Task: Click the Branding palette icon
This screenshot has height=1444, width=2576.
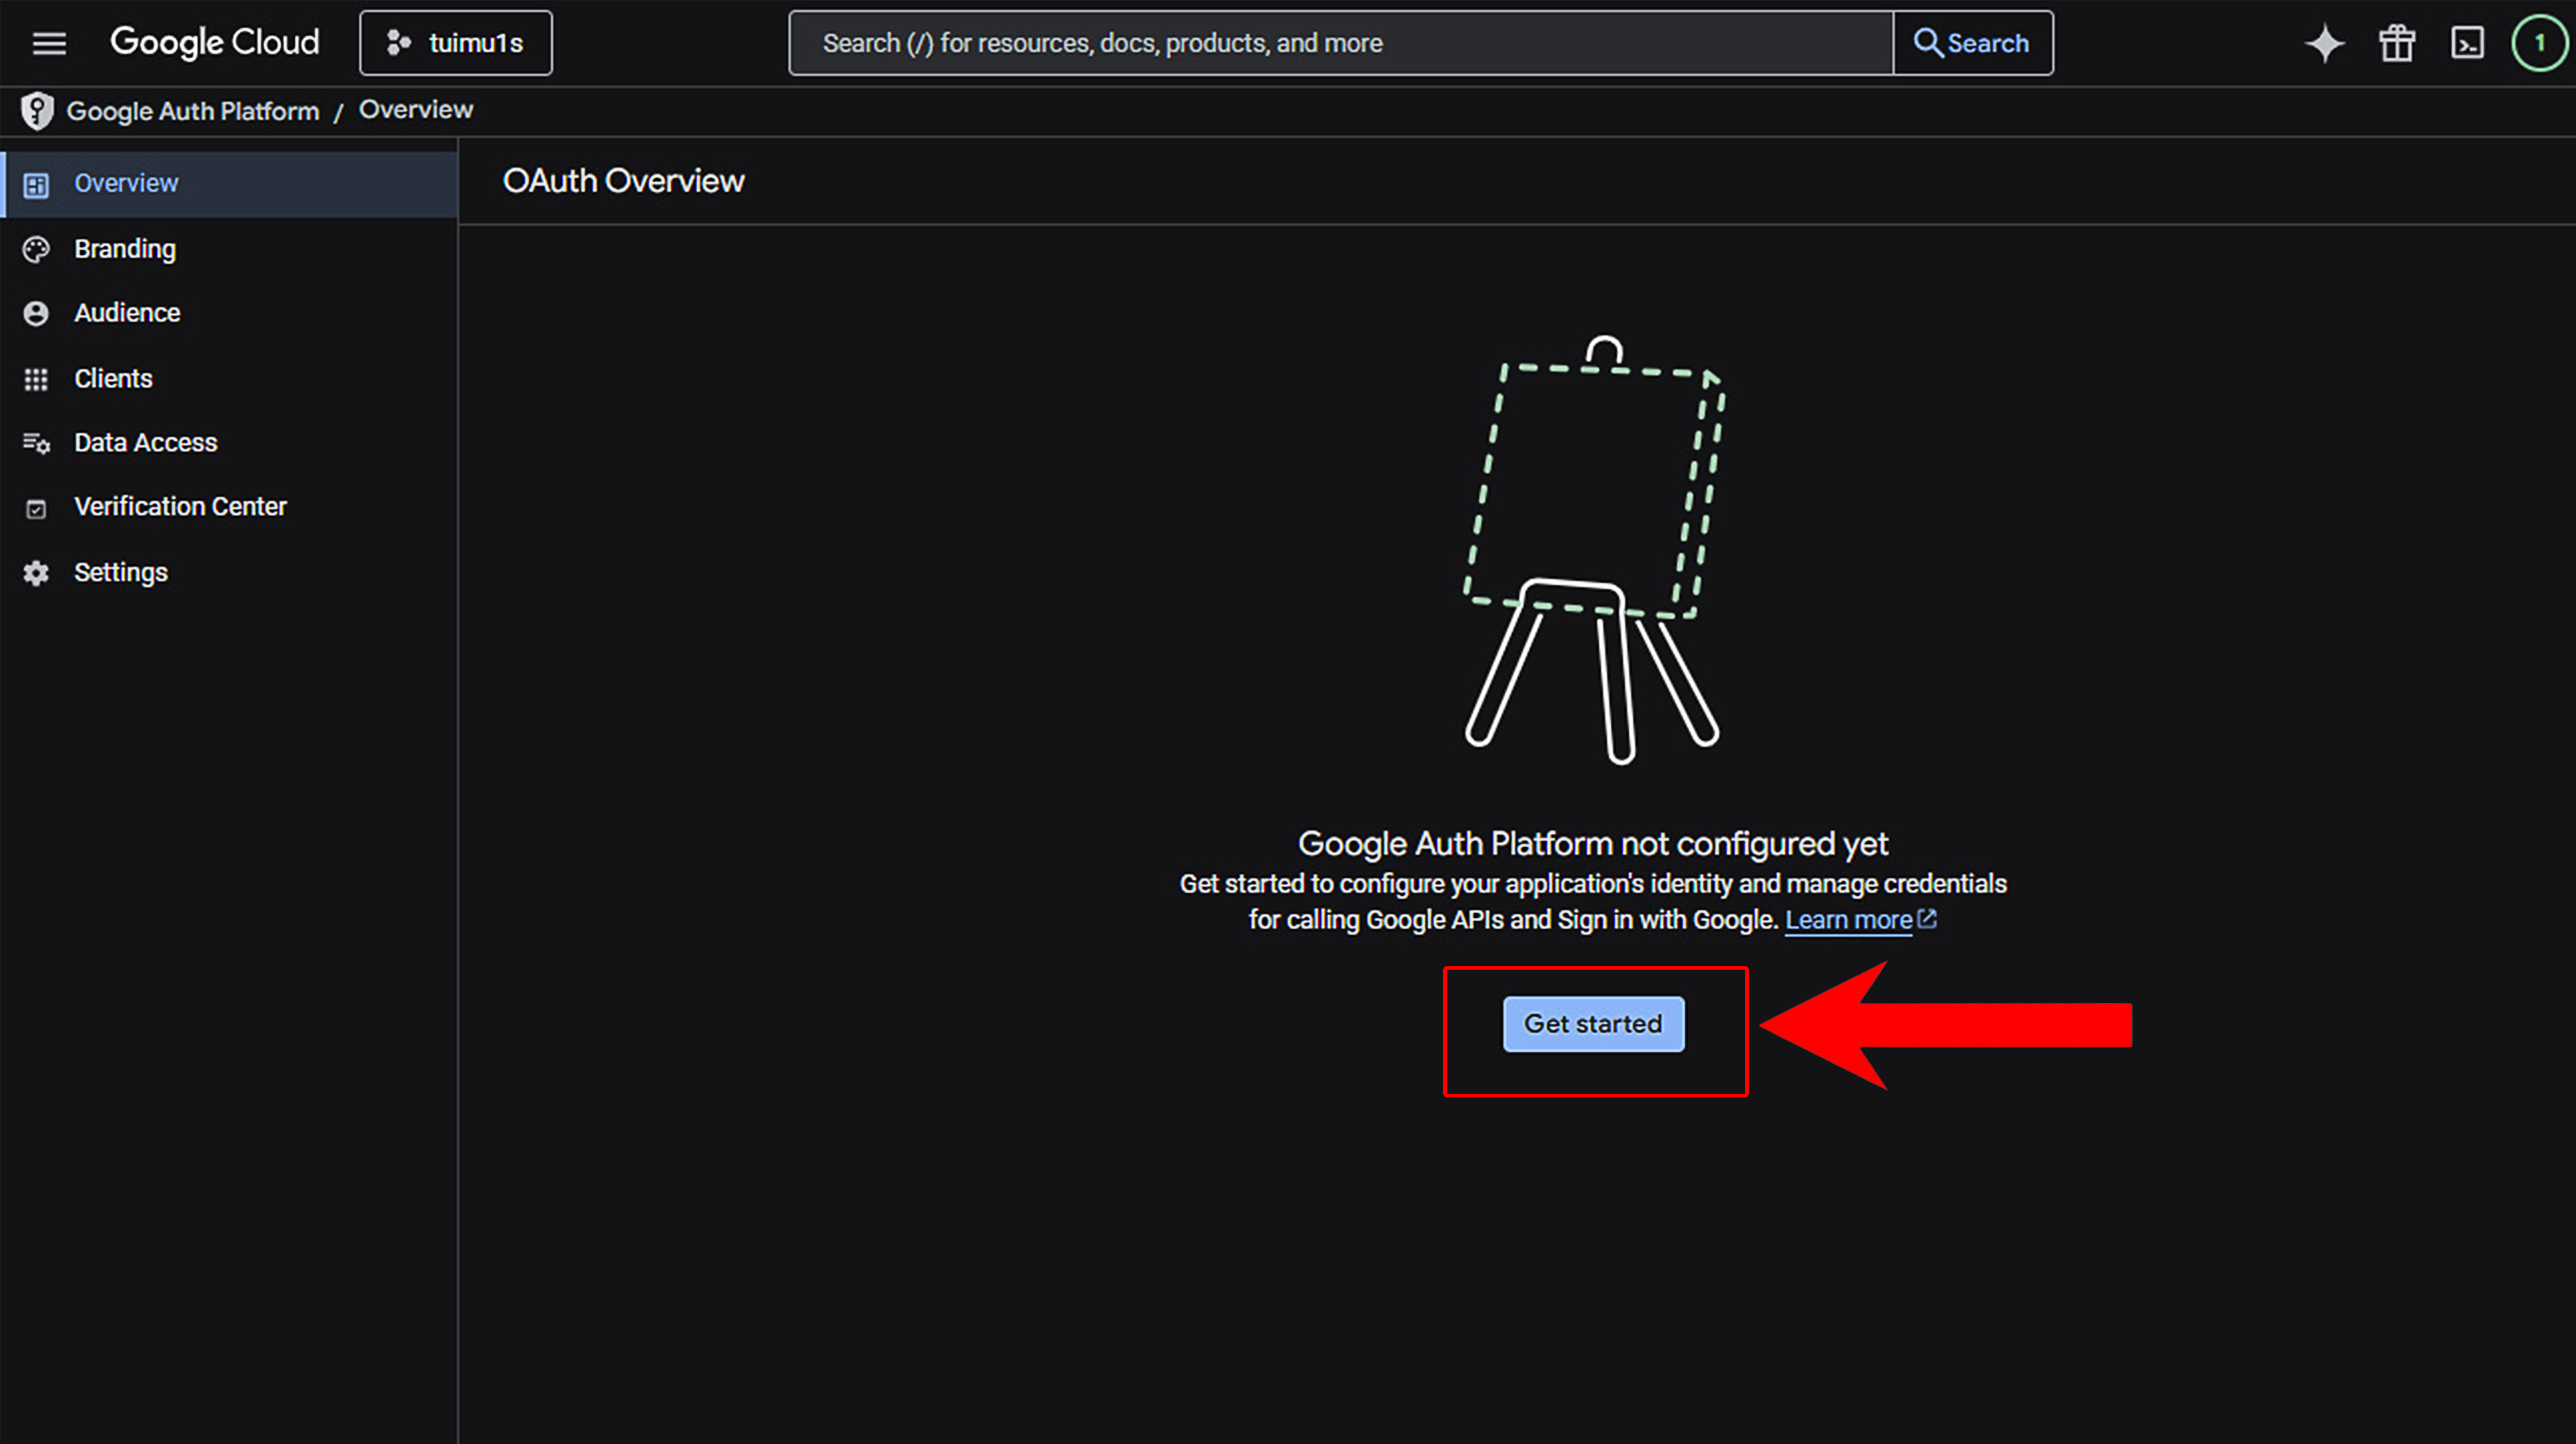Action: click(36, 249)
